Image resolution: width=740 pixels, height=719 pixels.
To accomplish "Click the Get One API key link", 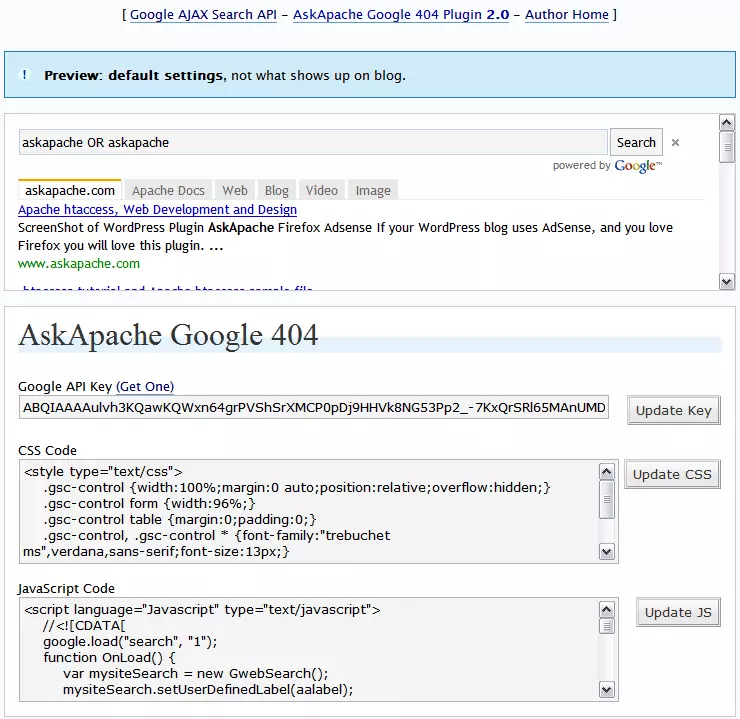I will click(x=145, y=387).
